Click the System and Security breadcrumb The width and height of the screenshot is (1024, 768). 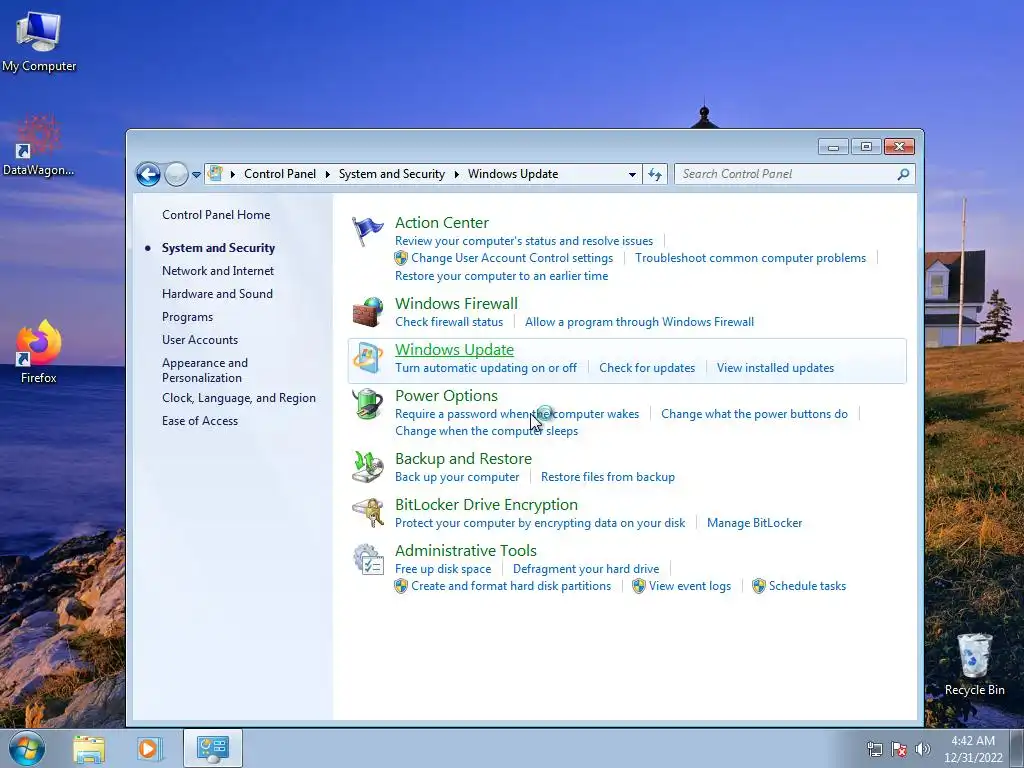(391, 174)
